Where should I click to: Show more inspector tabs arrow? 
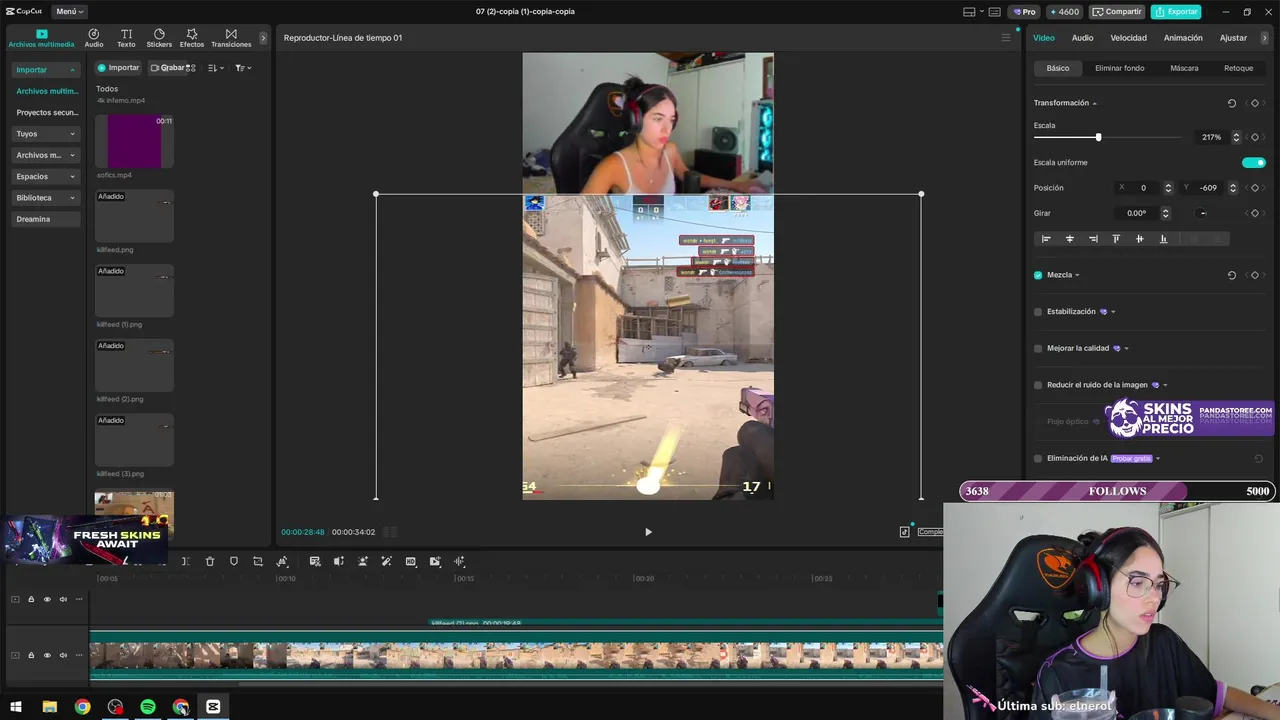[1265, 38]
